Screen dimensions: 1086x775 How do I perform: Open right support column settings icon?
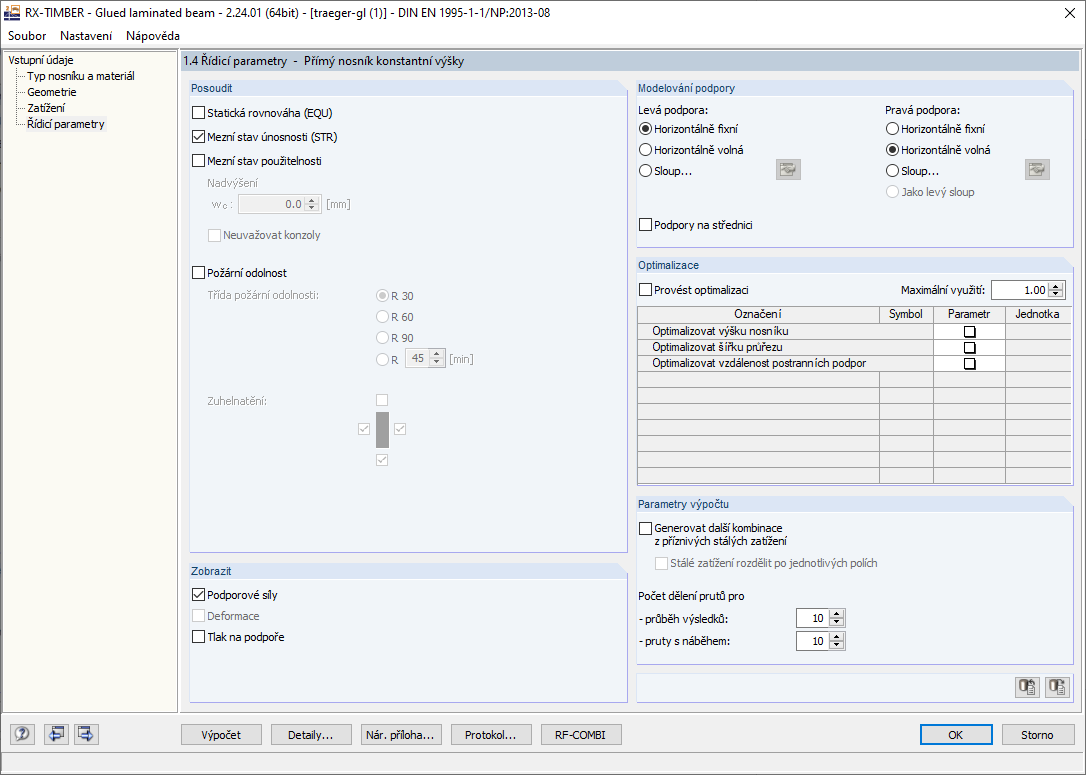(1037, 169)
